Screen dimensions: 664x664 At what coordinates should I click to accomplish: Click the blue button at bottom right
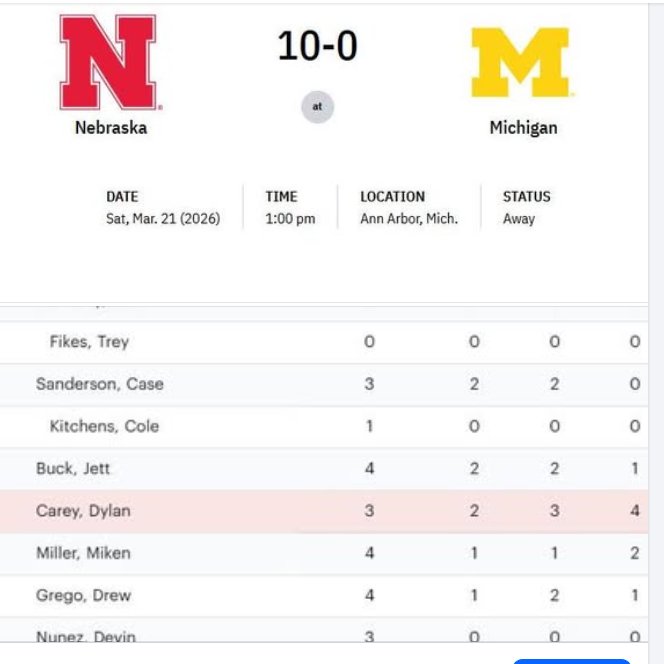(572, 661)
